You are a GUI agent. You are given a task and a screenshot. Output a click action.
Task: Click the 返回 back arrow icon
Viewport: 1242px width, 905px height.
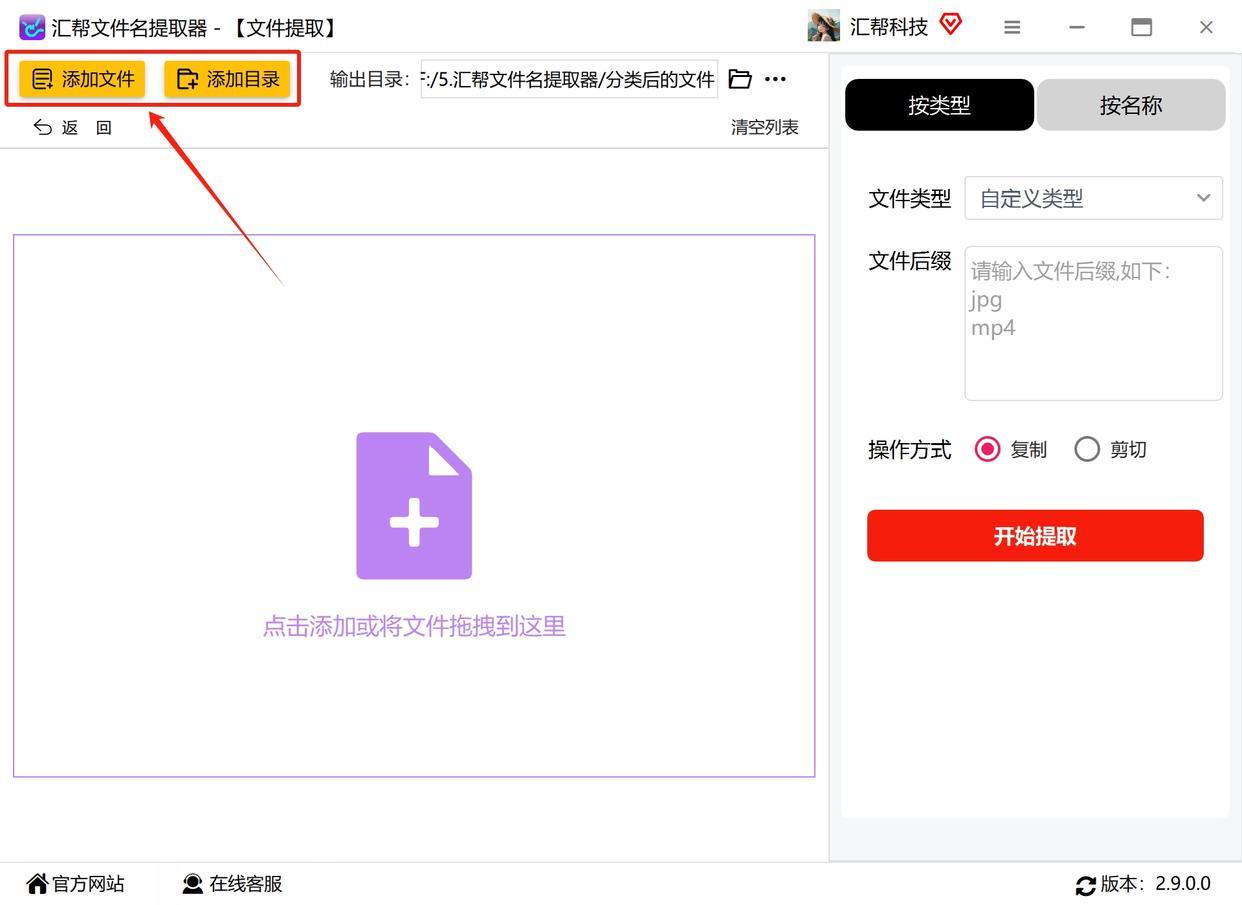coord(41,127)
